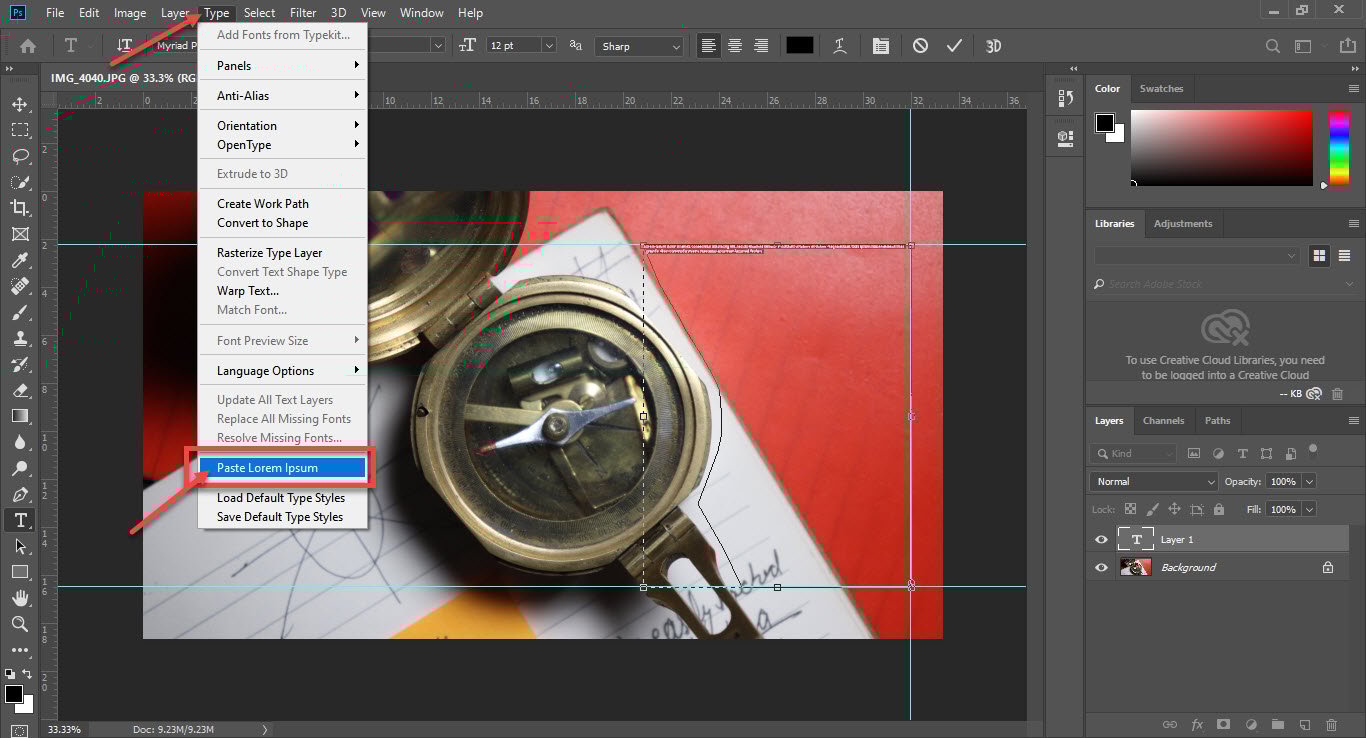Toggle visibility of the Background layer
The width and height of the screenshot is (1366, 738).
tap(1101, 567)
